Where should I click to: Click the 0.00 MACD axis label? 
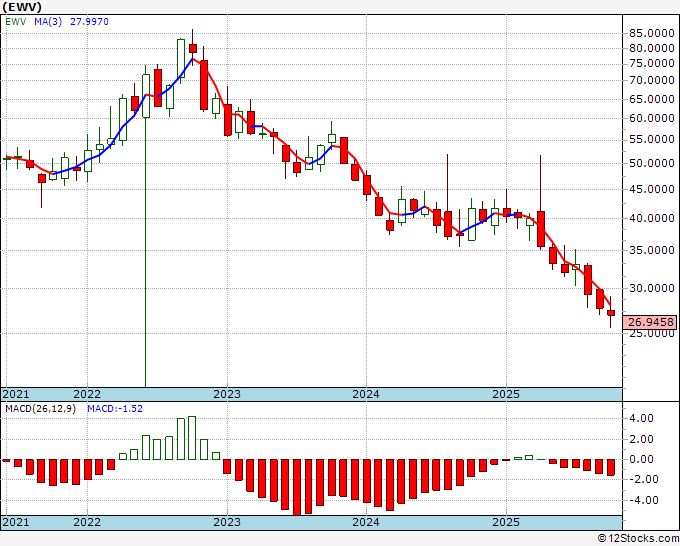pos(643,459)
